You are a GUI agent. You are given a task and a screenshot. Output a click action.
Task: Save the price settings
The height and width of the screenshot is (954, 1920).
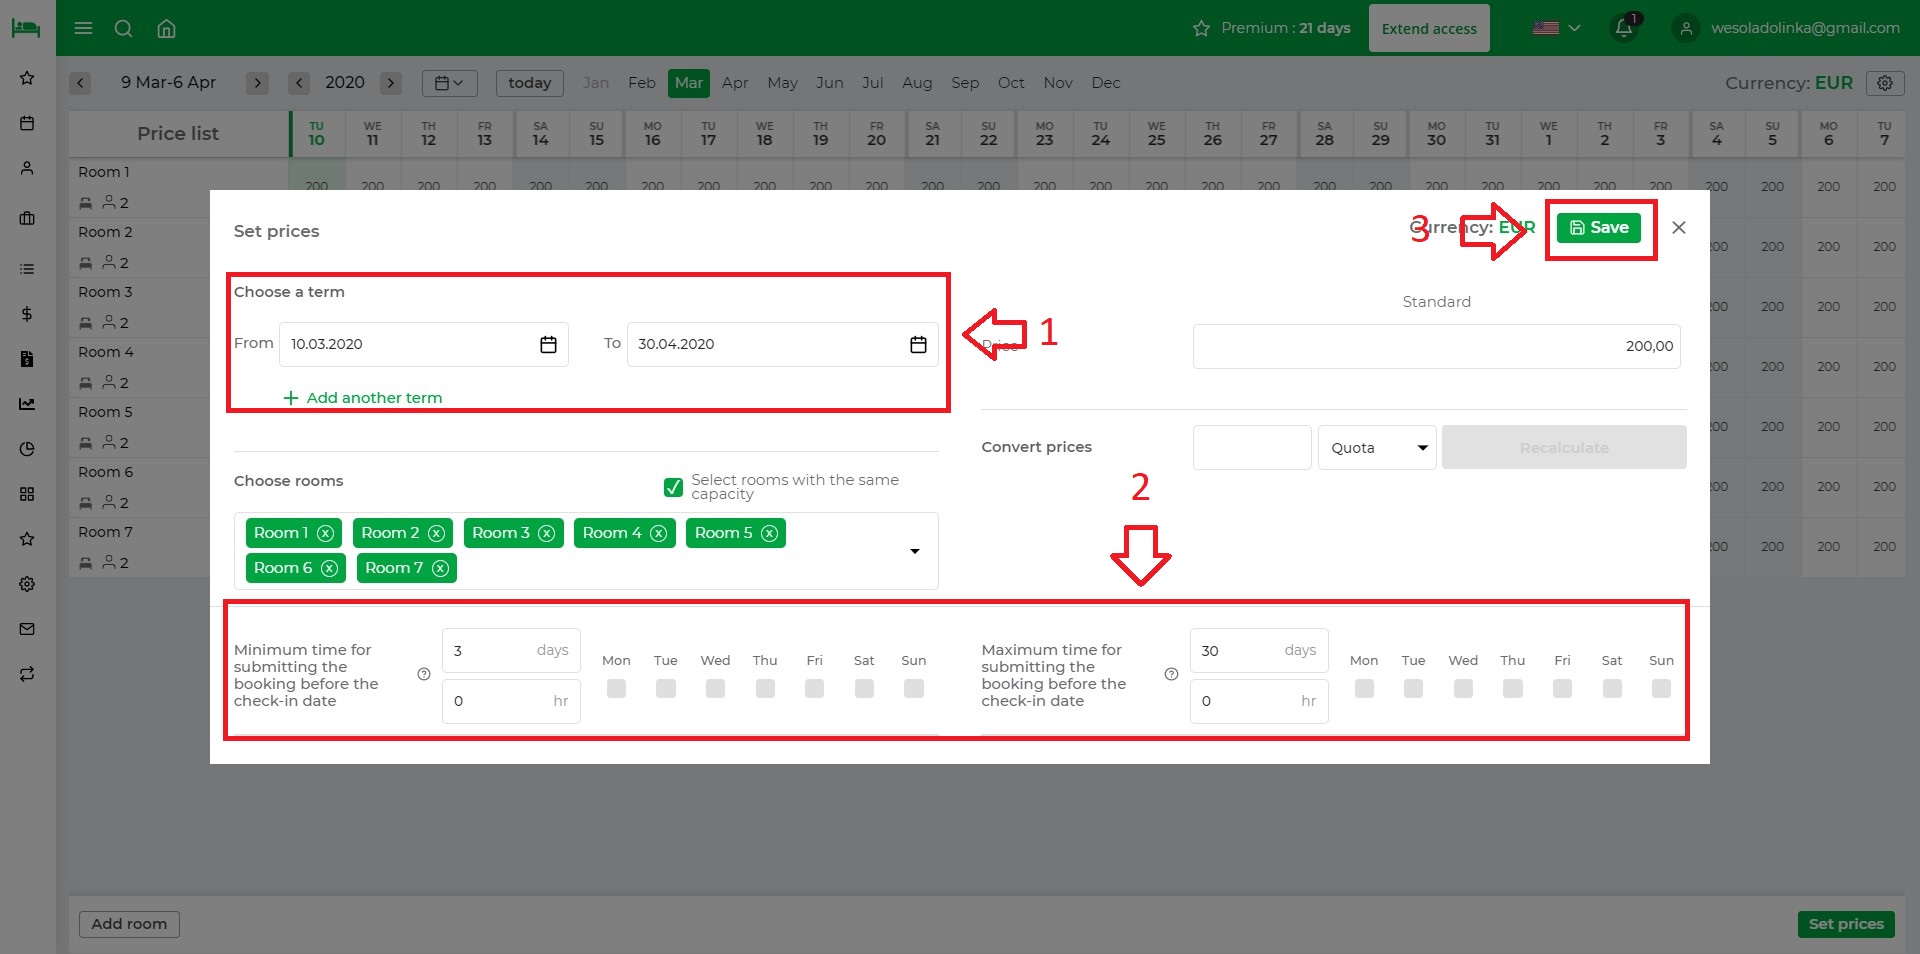pyautogui.click(x=1599, y=228)
